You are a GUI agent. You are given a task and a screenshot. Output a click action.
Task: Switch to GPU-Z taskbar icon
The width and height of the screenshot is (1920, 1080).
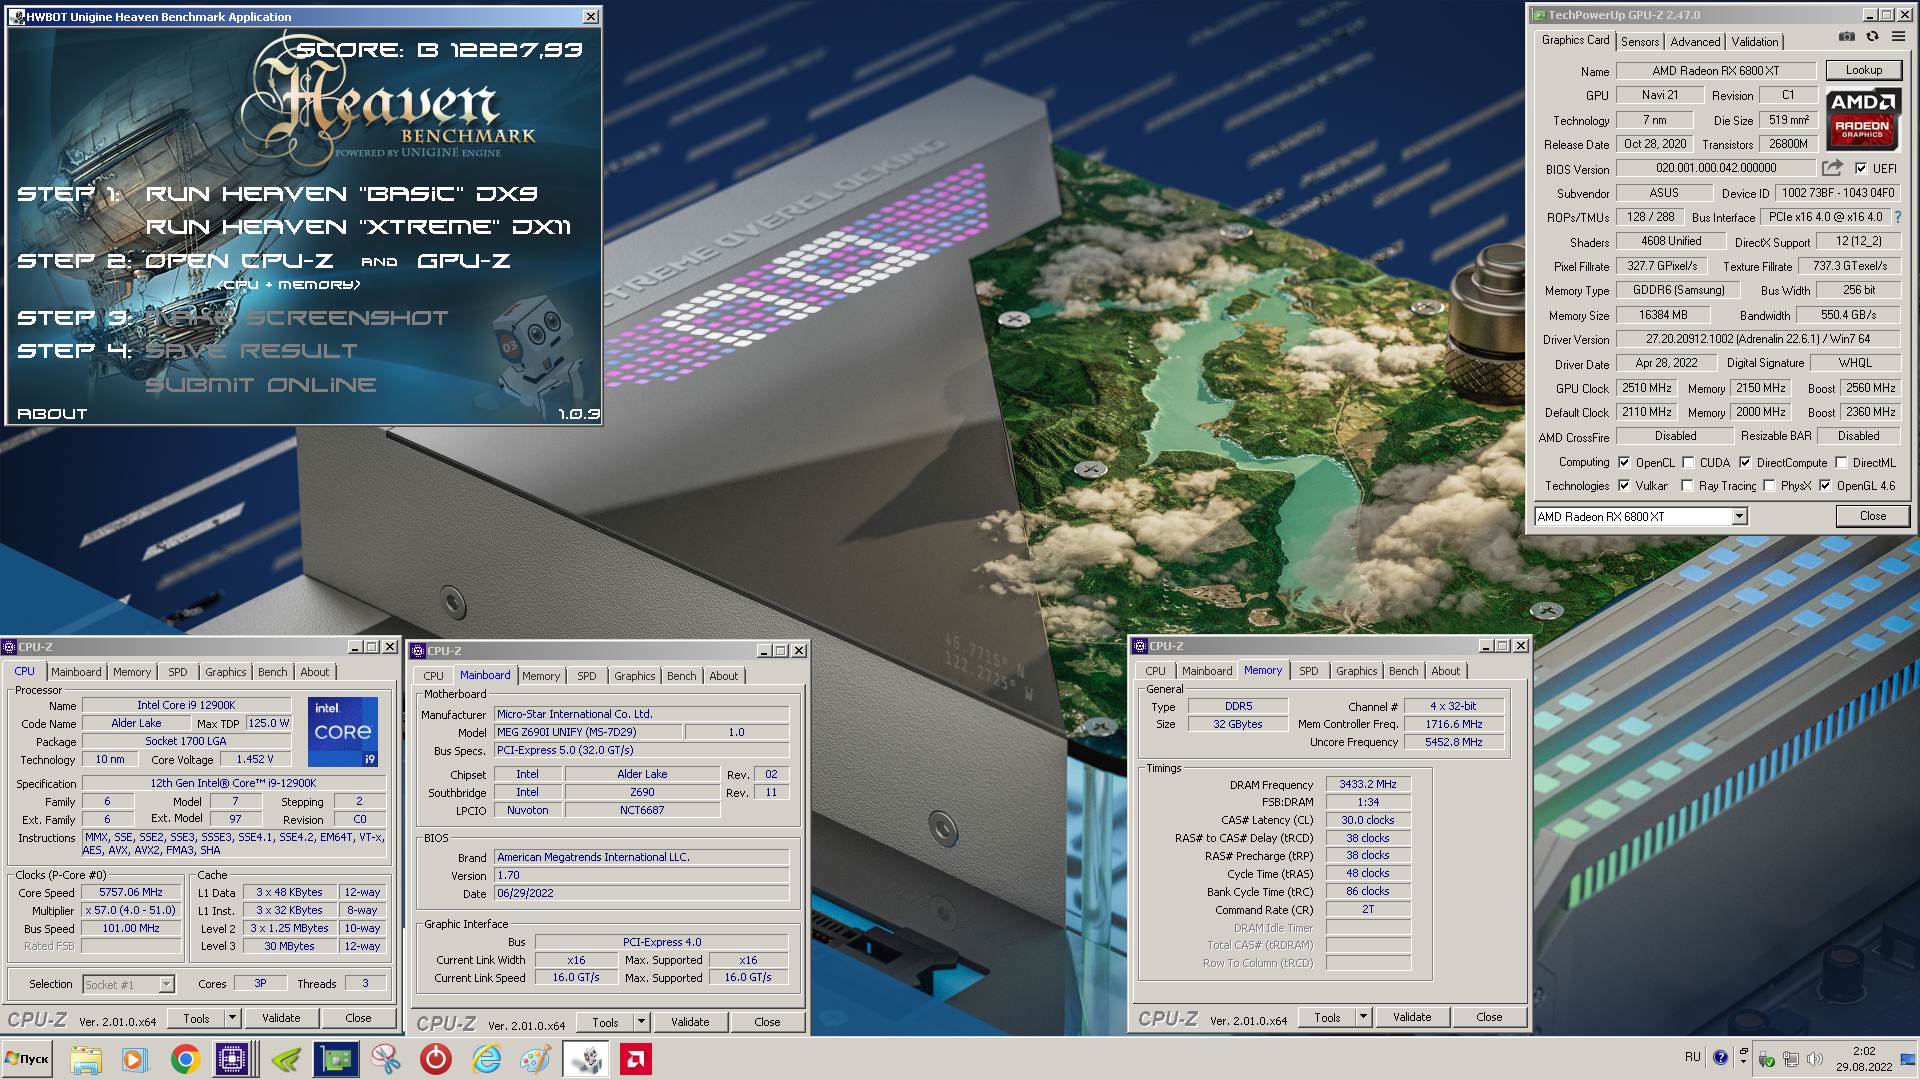pyautogui.click(x=336, y=1059)
